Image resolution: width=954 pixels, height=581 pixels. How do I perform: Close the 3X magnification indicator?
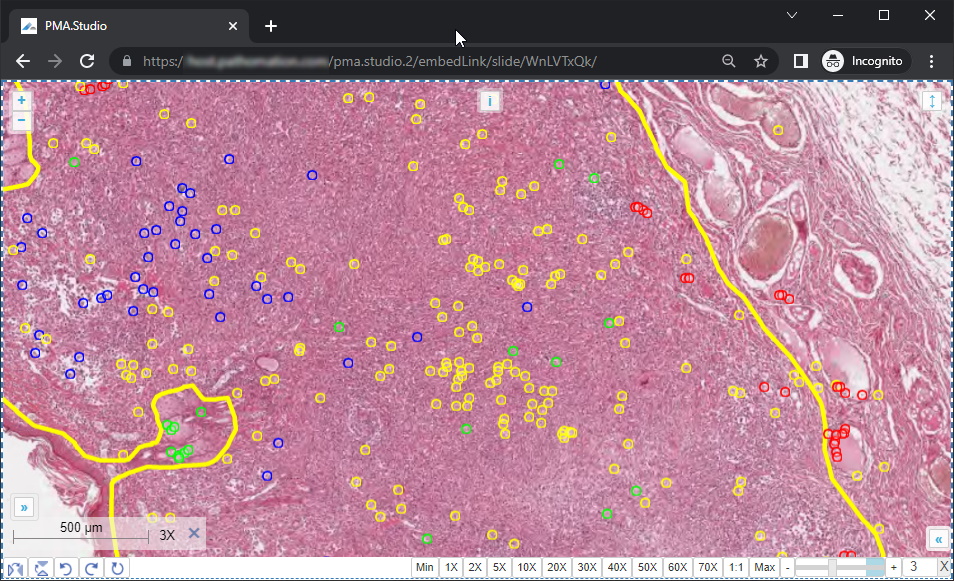[194, 534]
